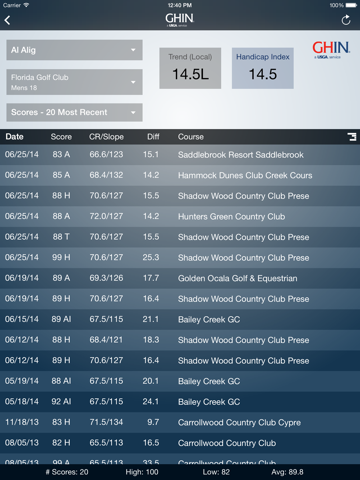Tap the 06/15/14 Bailey Creek GC row
Screen dimensions: 360x480
click(x=180, y=319)
